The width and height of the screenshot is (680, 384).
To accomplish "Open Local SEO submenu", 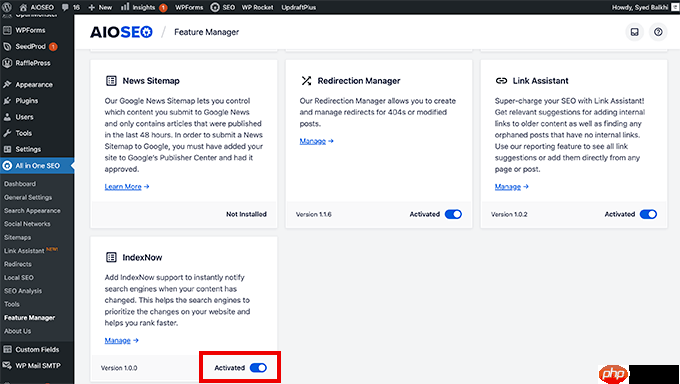I will 19,277.
